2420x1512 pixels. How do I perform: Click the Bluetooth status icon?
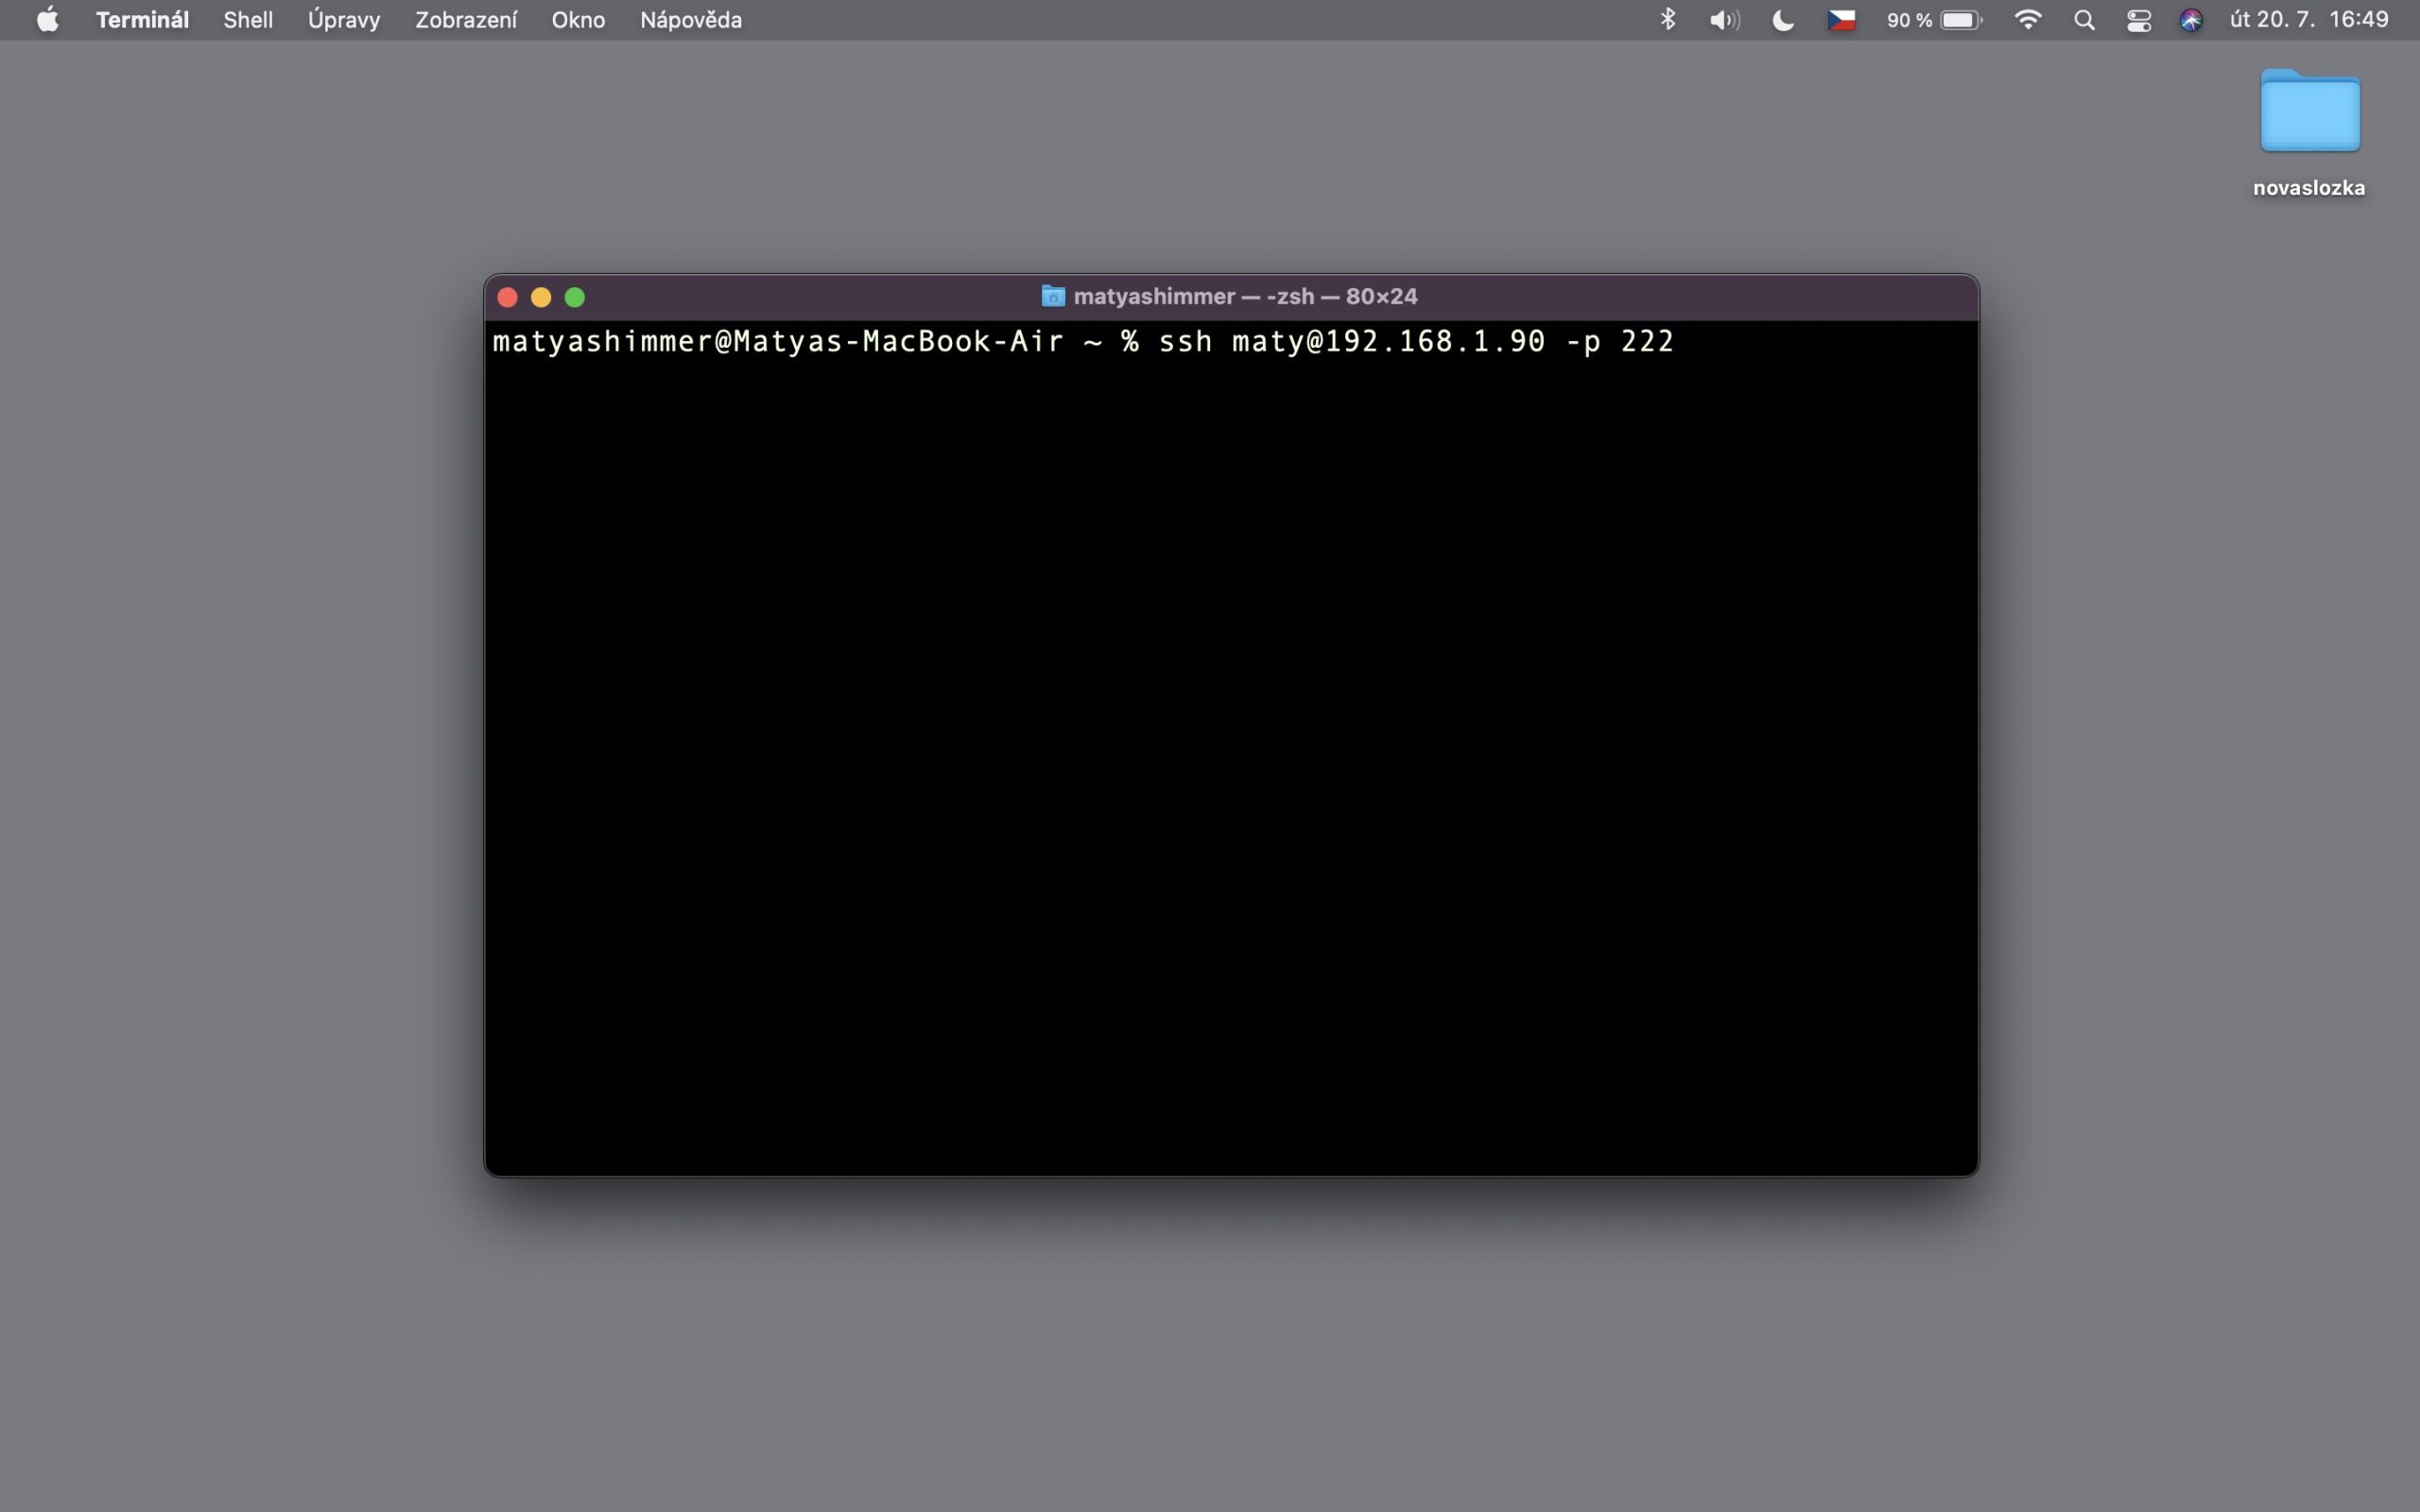click(1667, 20)
